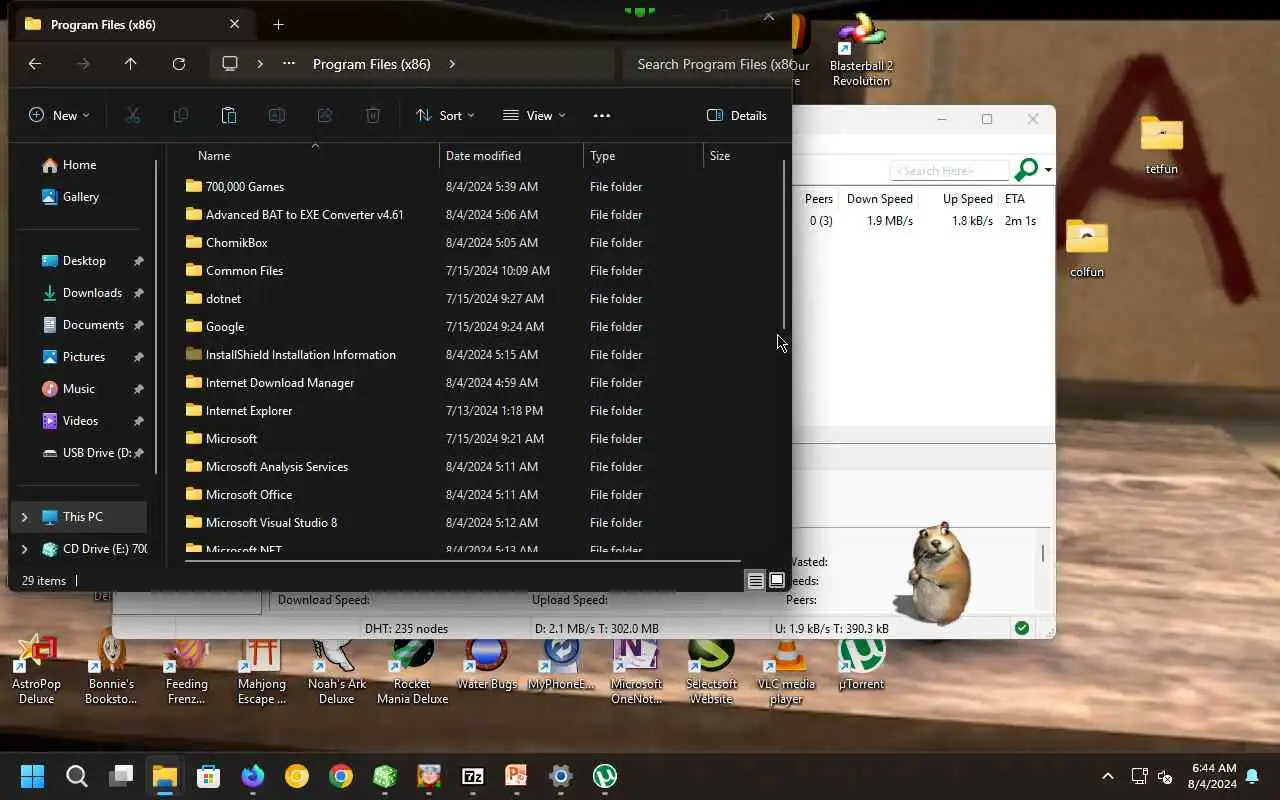Click the Search Program Files (x86) box
The width and height of the screenshot is (1280, 800).
pos(706,64)
